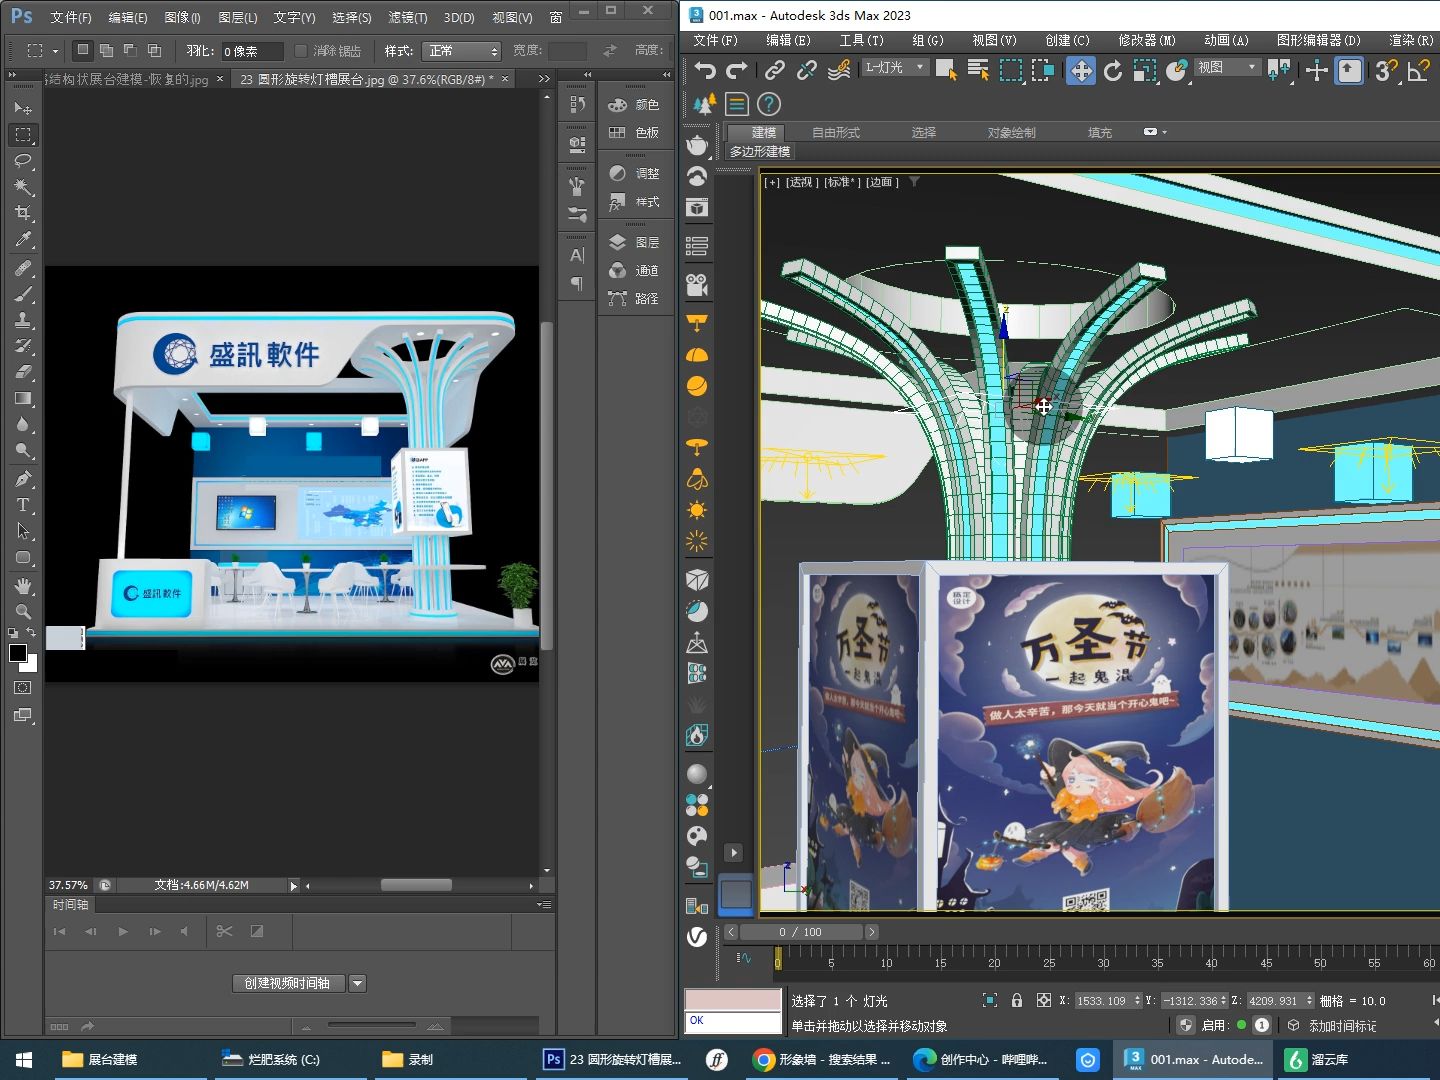The image size is (1440, 1080).
Task: Toggle Snaps 3 button in 3ds Max toolbar
Action: point(1385,70)
